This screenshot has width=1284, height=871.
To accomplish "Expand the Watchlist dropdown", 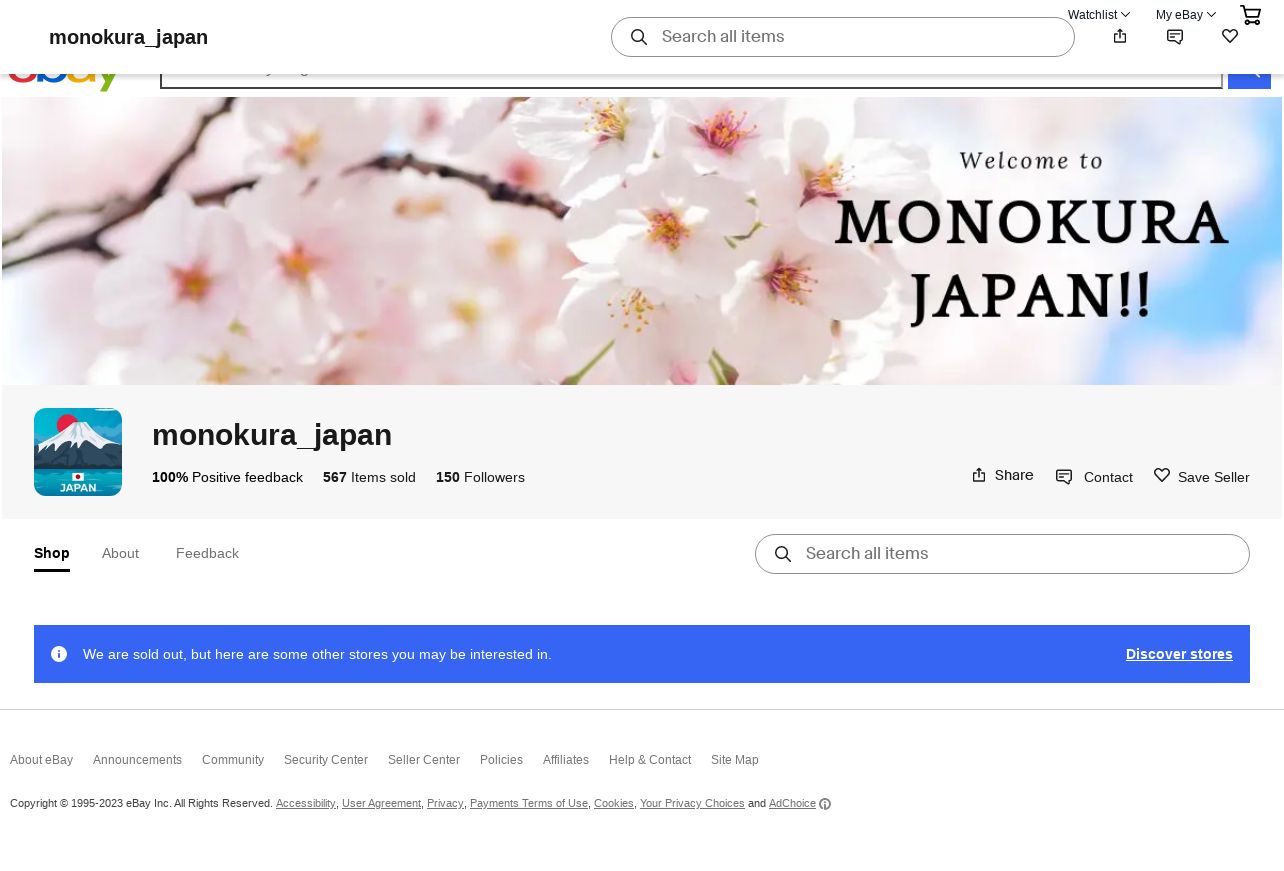I will click(1099, 15).
